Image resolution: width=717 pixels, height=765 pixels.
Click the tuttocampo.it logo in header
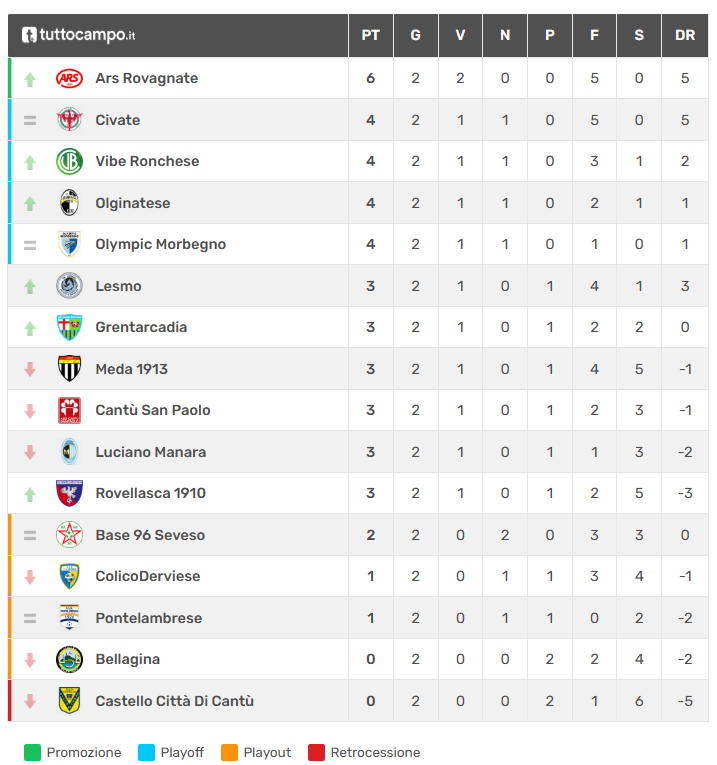click(x=79, y=35)
